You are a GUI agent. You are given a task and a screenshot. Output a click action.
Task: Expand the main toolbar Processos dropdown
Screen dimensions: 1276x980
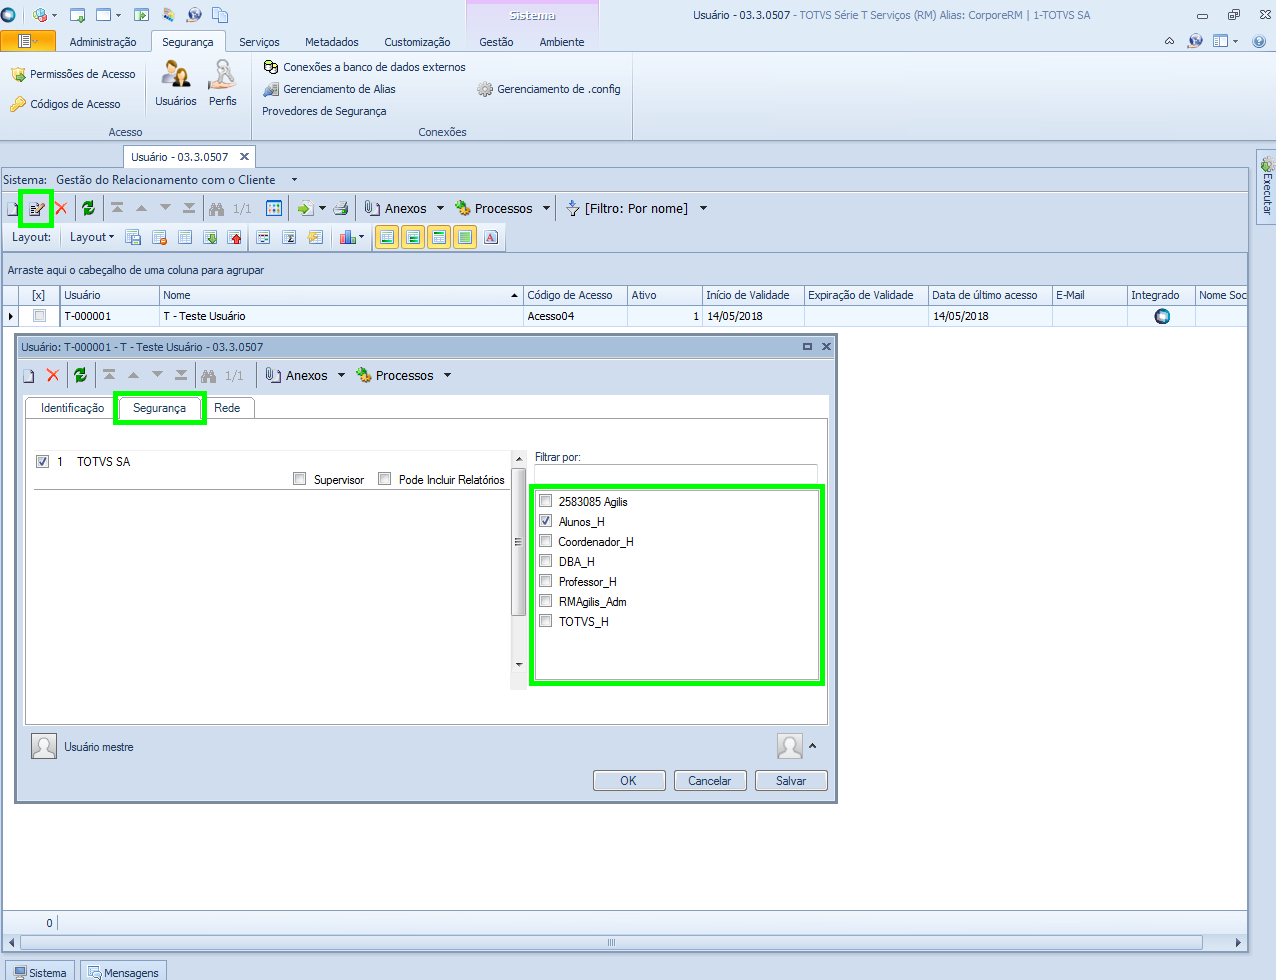tap(546, 208)
